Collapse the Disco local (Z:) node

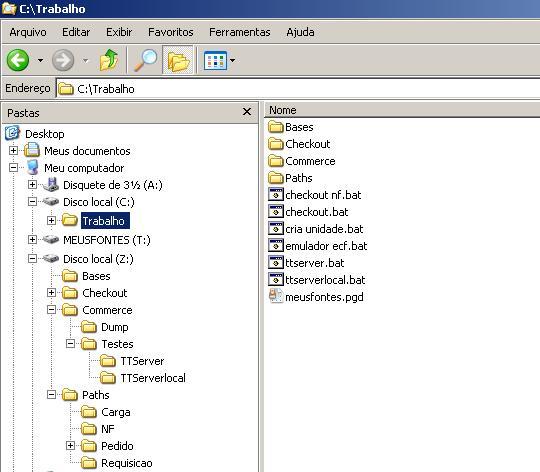pos(32,259)
